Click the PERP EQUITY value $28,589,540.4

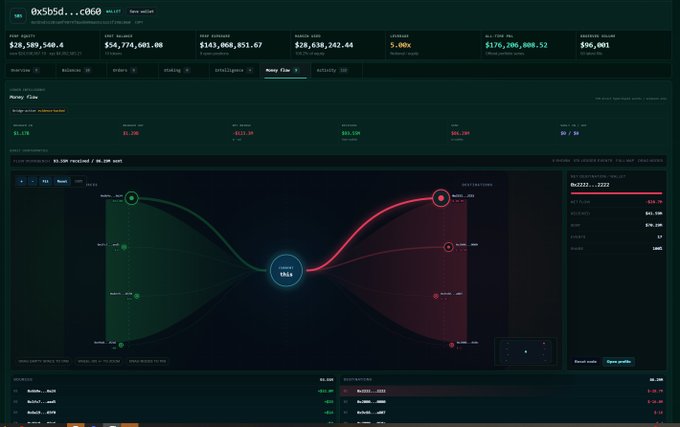36,45
